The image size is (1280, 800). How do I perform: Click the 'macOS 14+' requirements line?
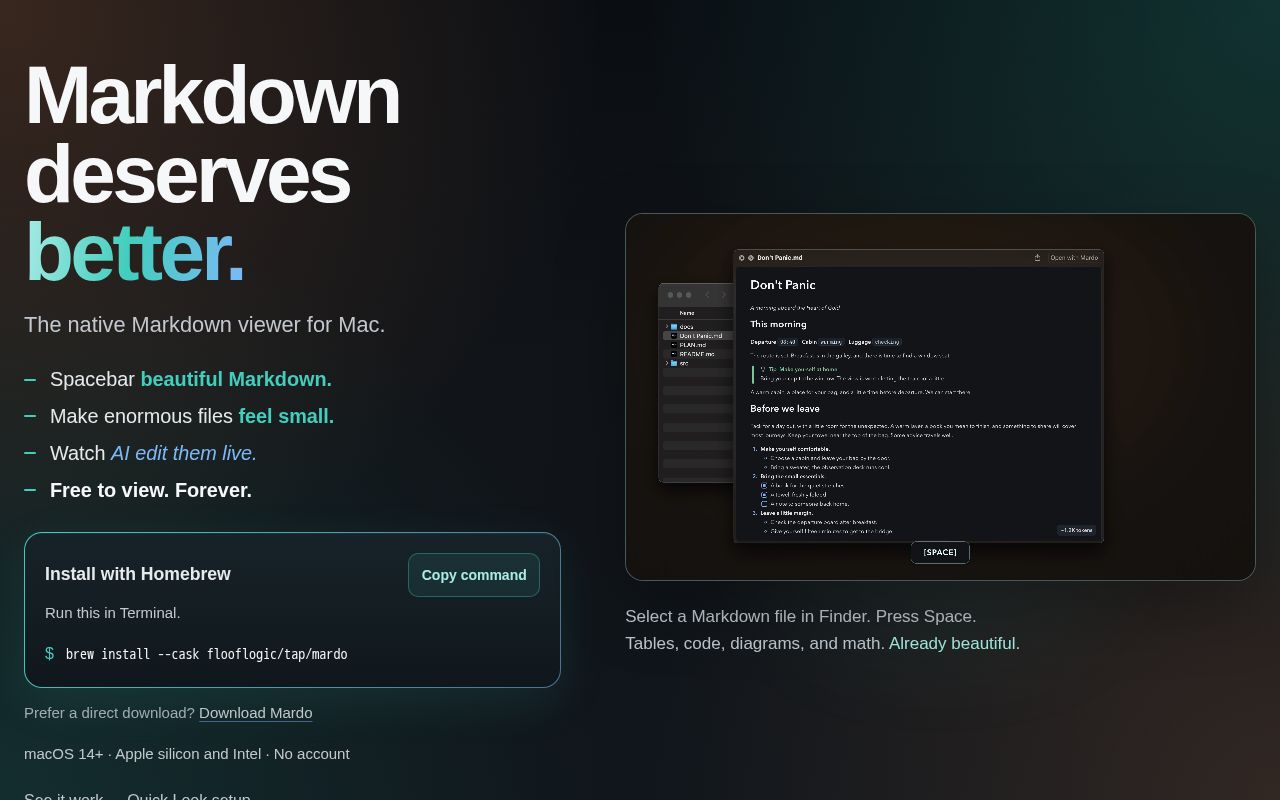[187, 754]
